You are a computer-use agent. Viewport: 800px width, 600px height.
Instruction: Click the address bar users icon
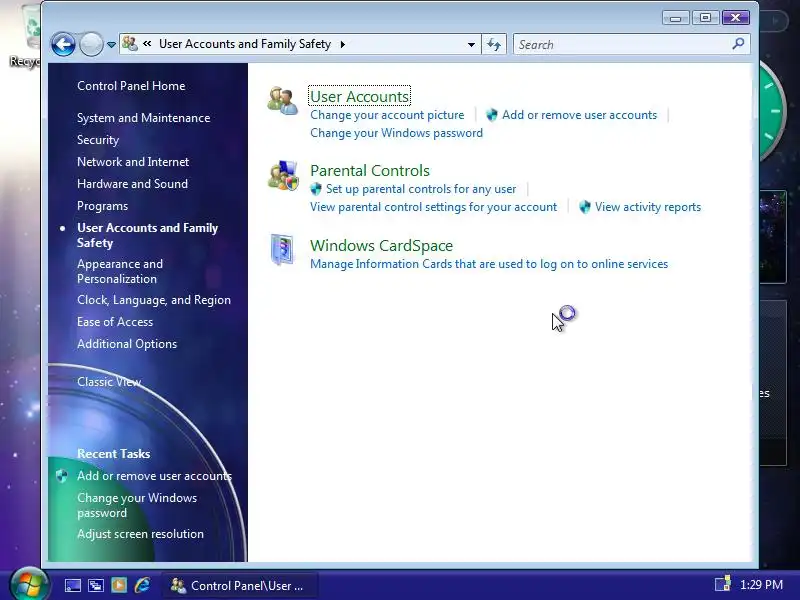pos(130,44)
